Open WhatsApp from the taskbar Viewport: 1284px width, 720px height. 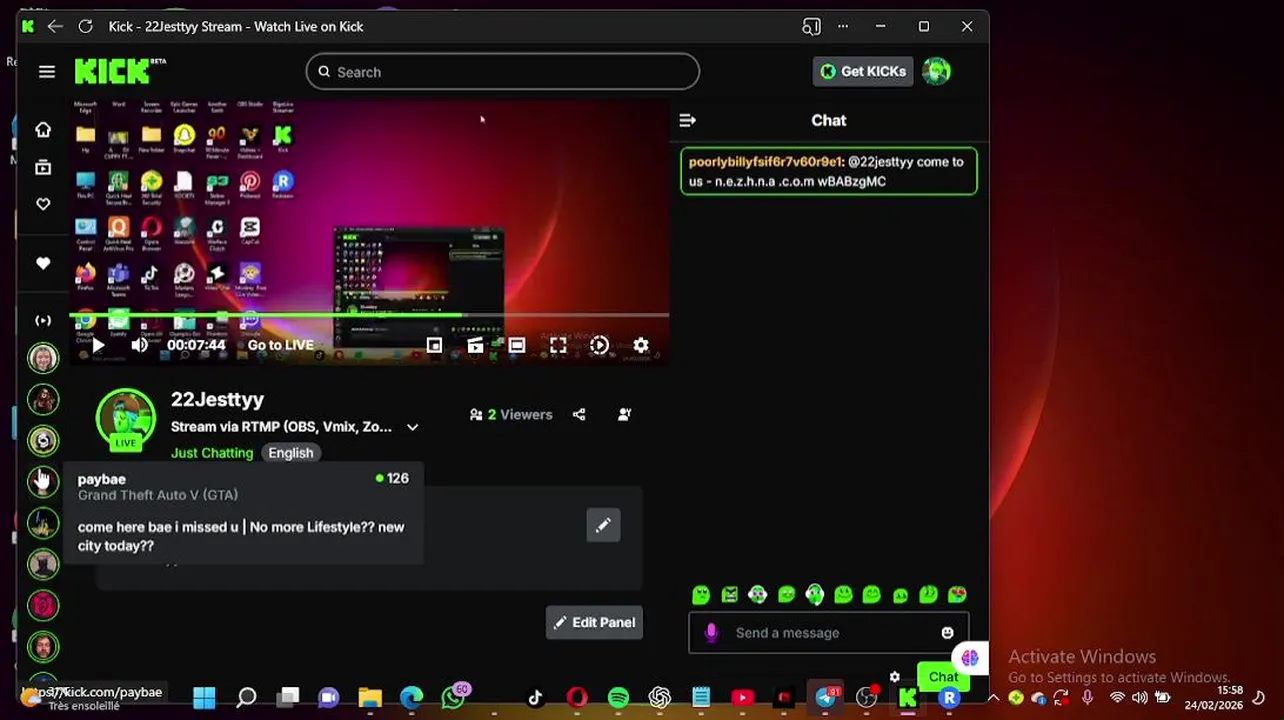pos(453,697)
